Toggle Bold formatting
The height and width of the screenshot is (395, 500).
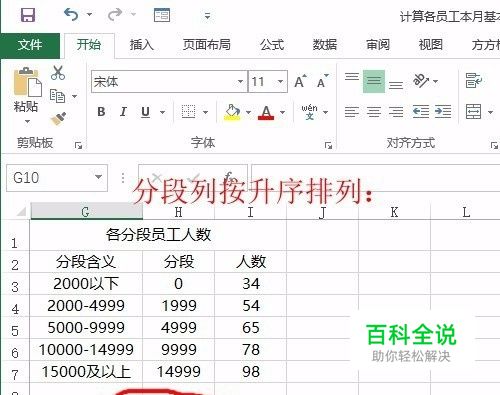pos(101,112)
